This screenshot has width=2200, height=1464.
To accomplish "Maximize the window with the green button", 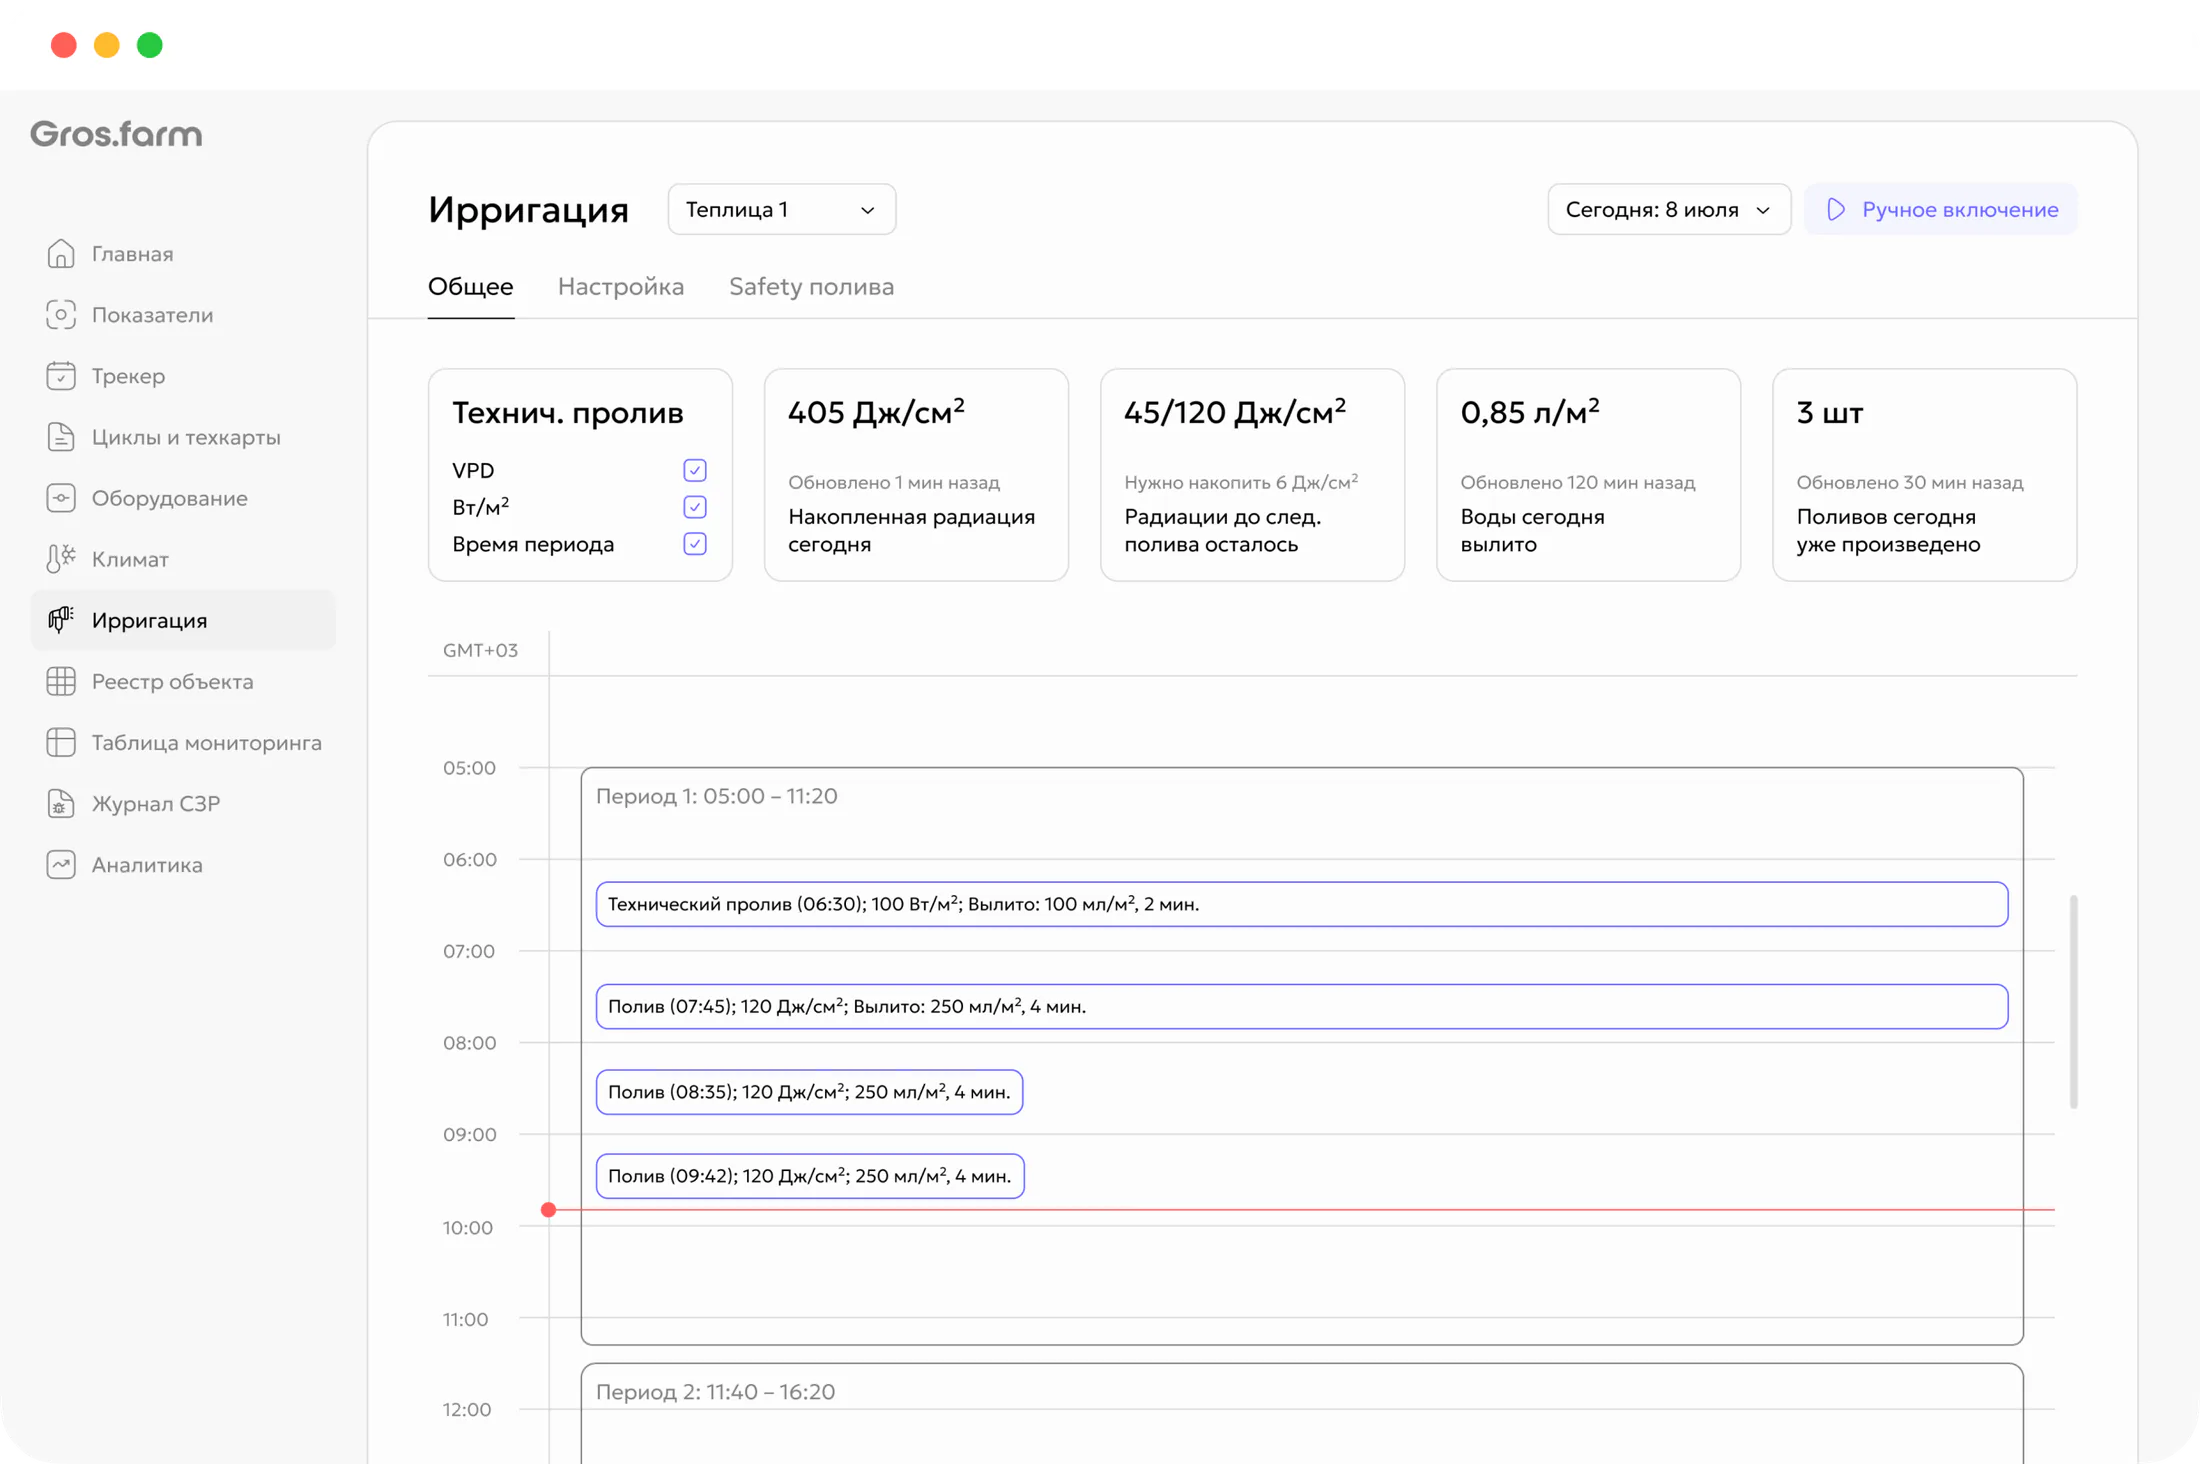I will click(x=150, y=45).
